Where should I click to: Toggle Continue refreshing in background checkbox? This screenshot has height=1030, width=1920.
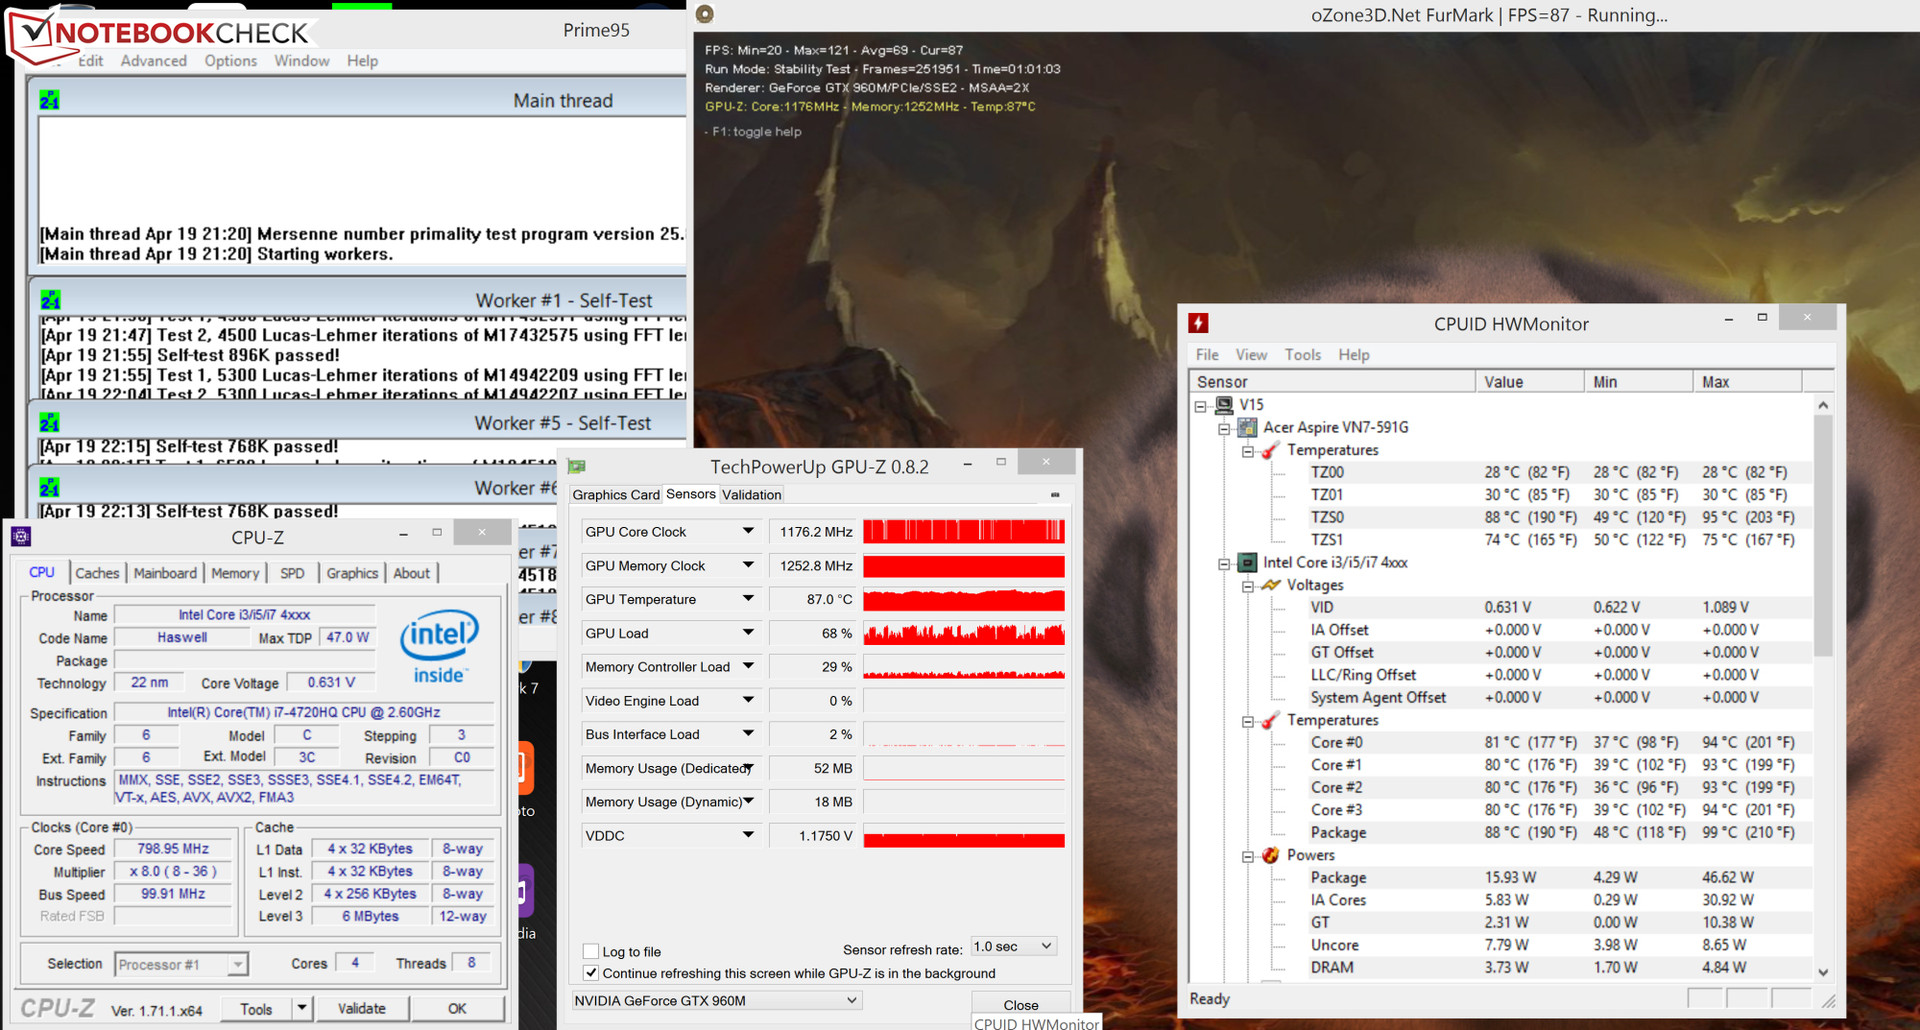pos(591,973)
